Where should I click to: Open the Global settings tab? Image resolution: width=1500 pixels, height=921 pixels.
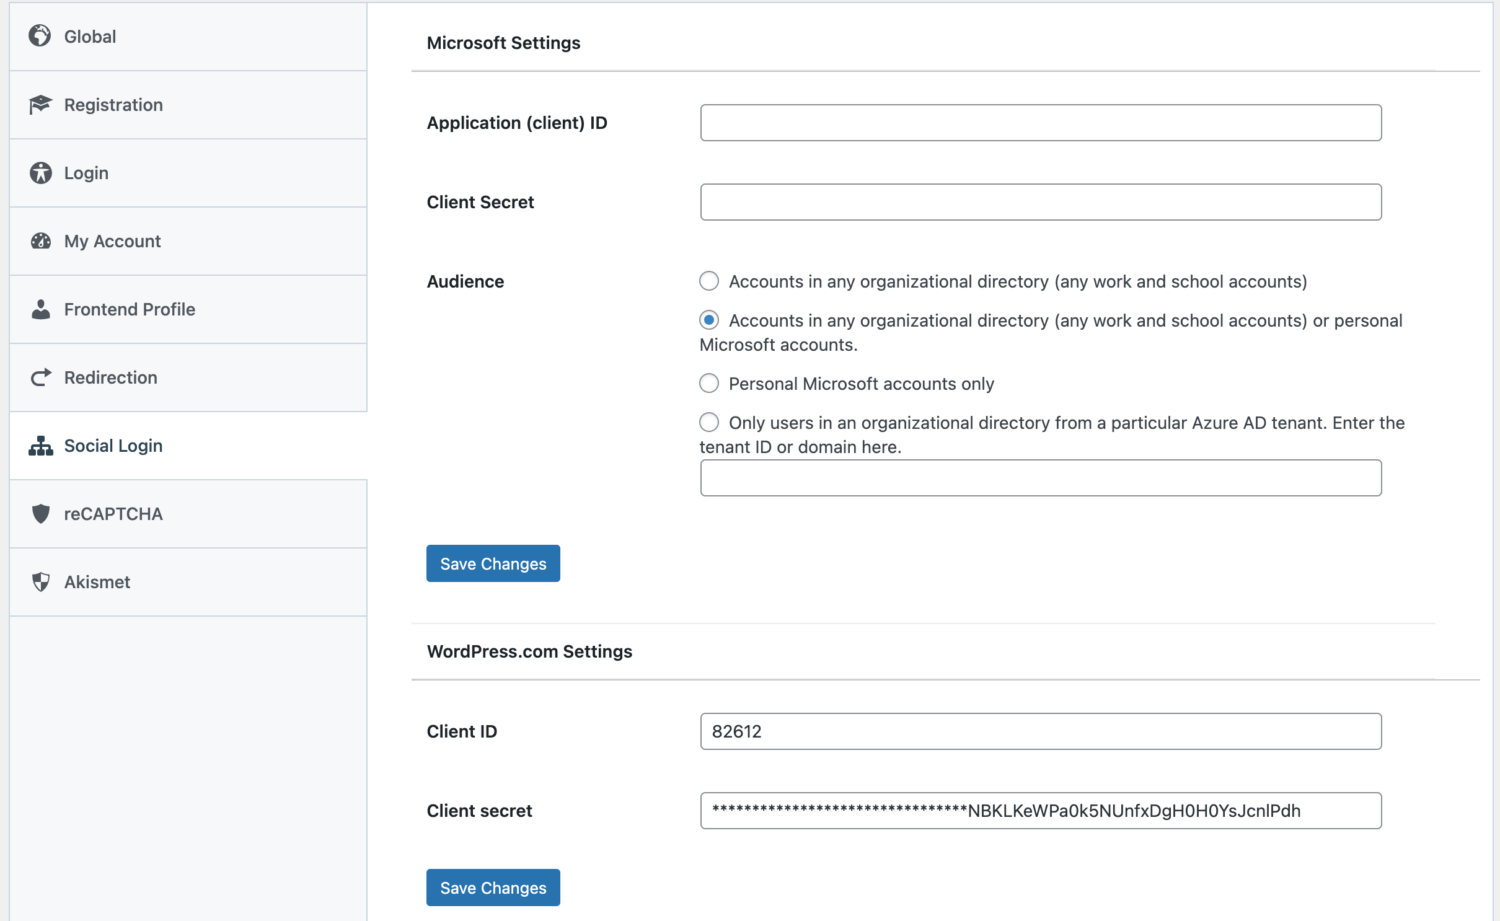pos(188,37)
